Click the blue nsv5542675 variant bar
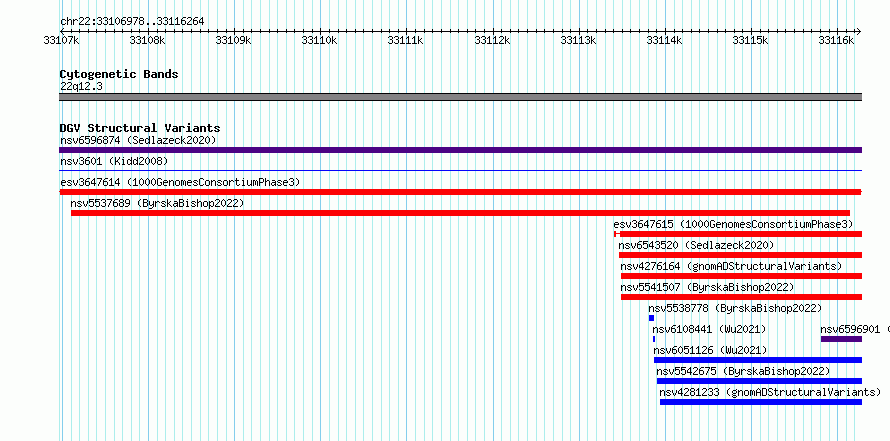890x441 pixels. pyautogui.click(x=759, y=381)
